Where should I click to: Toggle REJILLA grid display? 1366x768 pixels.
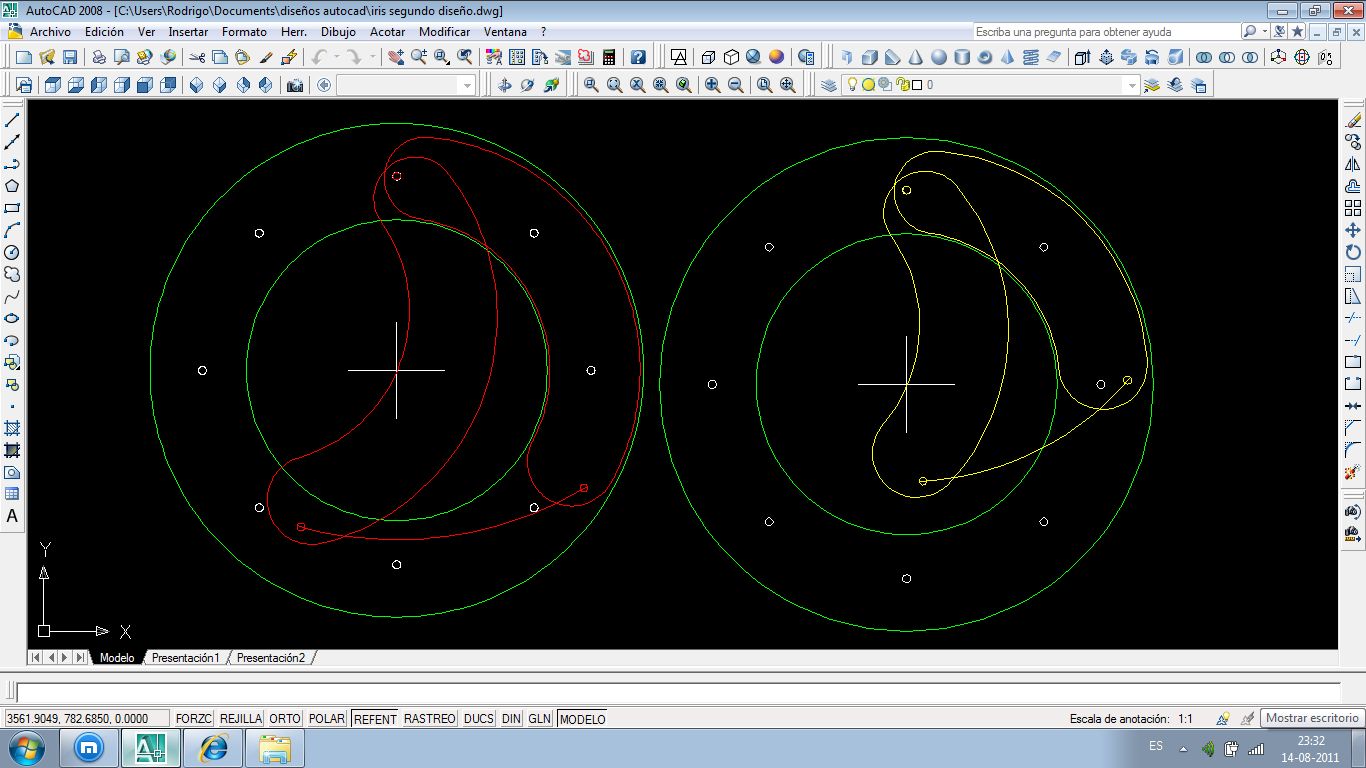241,718
